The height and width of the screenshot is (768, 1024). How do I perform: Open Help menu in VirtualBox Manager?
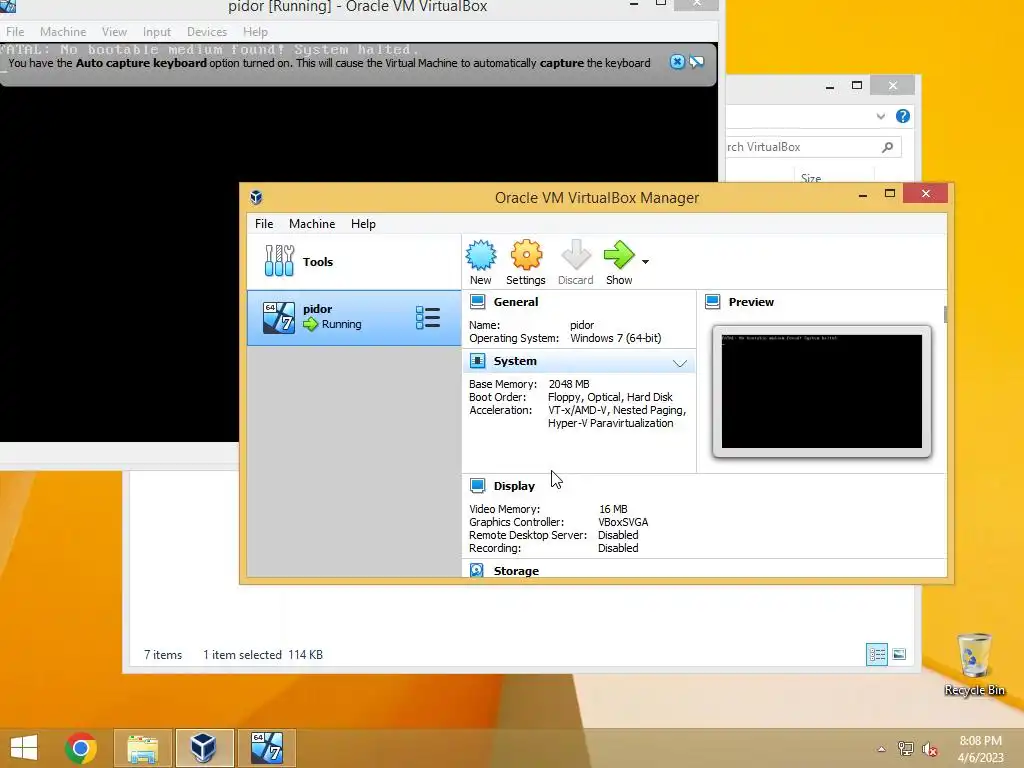pos(363,223)
